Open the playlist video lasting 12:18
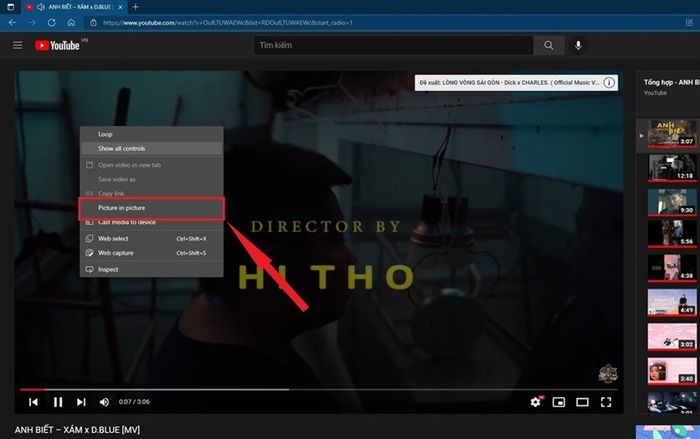Image resolution: width=700 pixels, height=439 pixels. pyautogui.click(x=672, y=167)
